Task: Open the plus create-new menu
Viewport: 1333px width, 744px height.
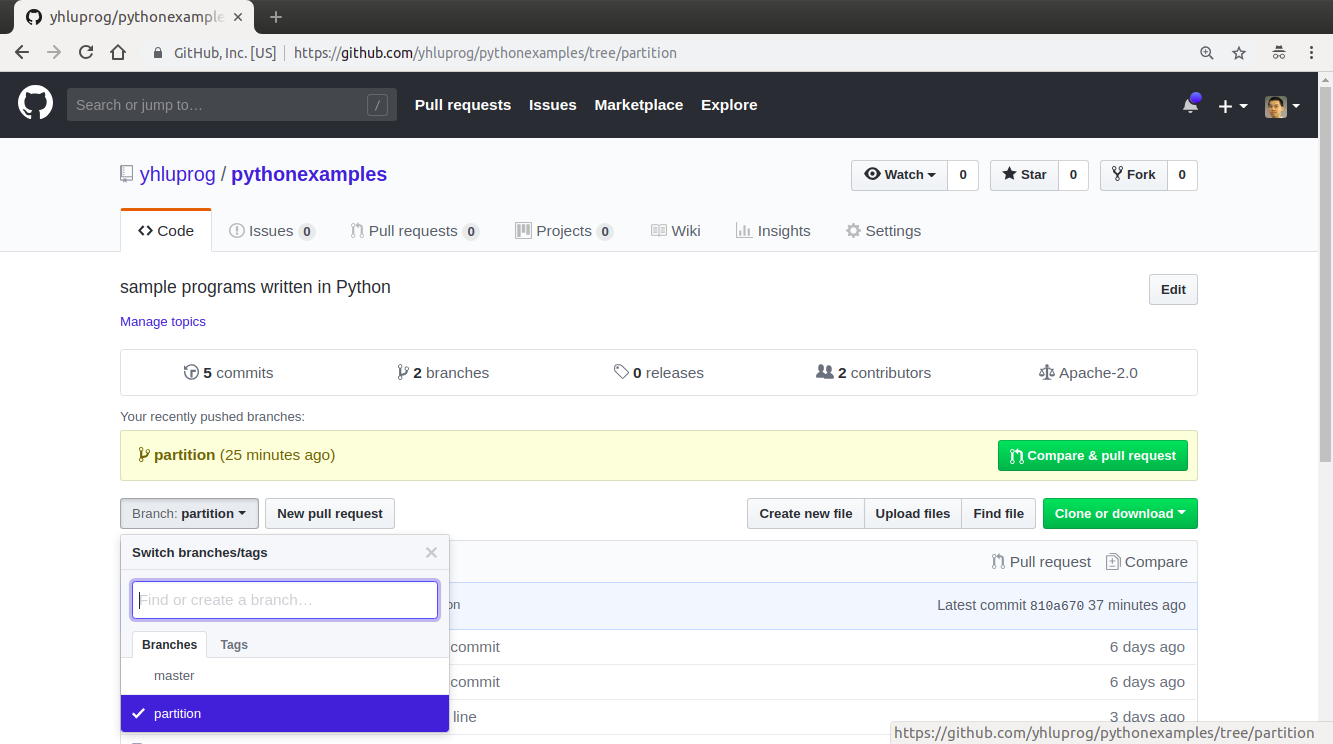Action: (x=1232, y=105)
